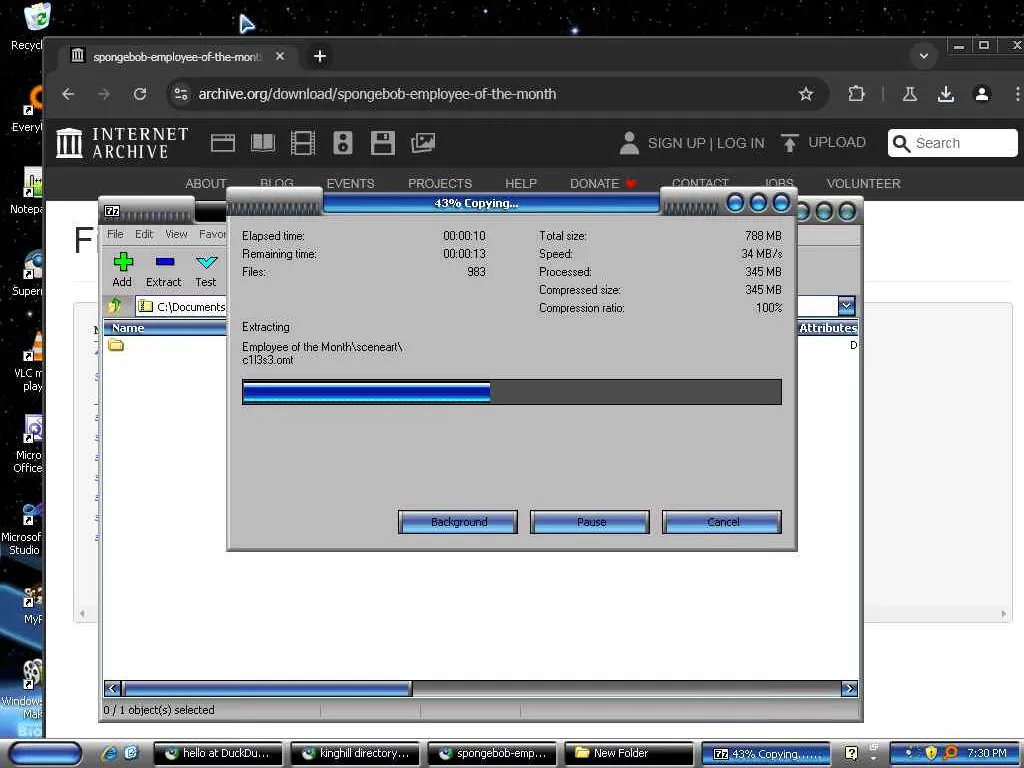Open the DONATE nav link
The height and width of the screenshot is (768, 1024).
[603, 184]
